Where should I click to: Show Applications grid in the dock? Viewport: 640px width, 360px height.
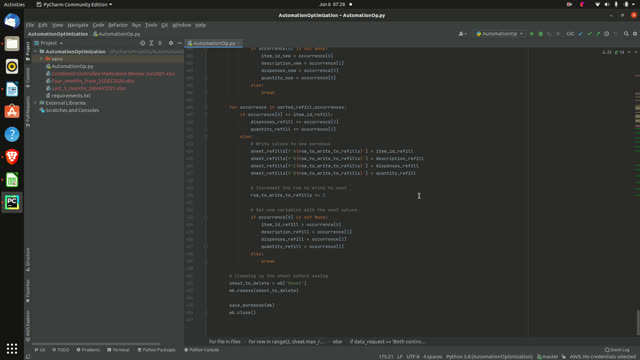click(12, 348)
